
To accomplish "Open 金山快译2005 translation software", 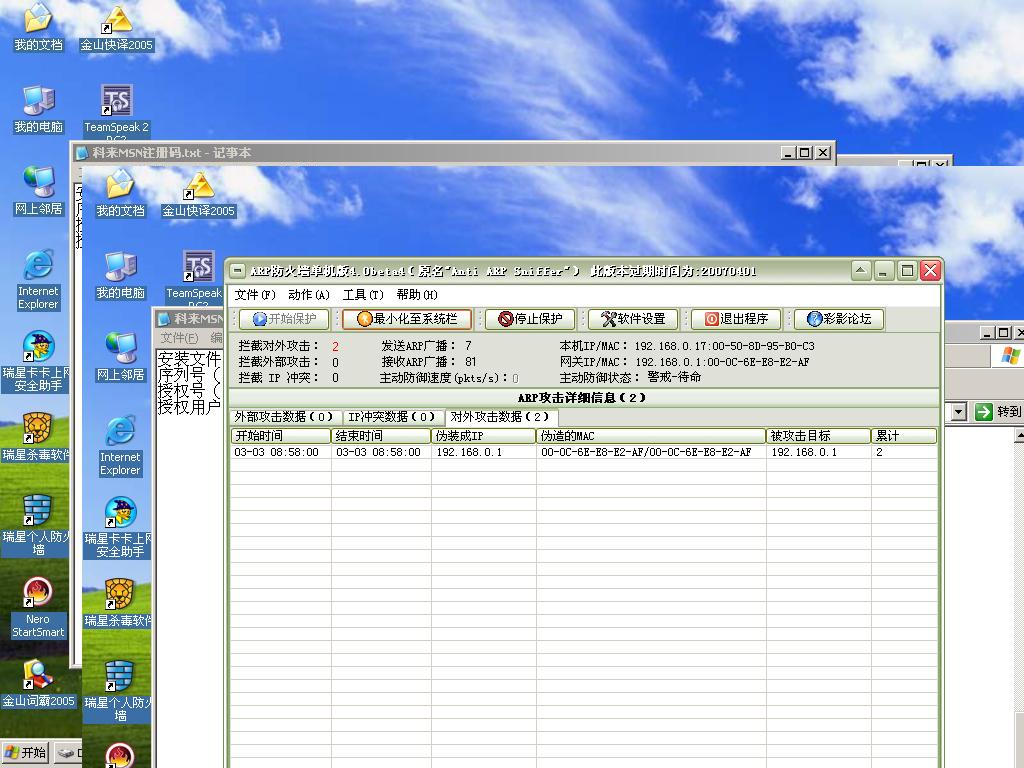I will [x=118, y=20].
